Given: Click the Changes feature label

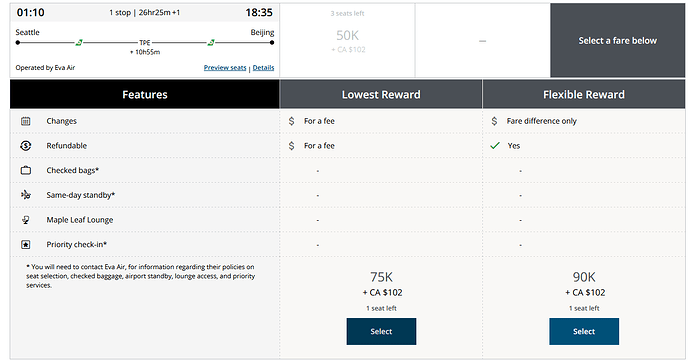Looking at the screenshot, I should [62, 121].
